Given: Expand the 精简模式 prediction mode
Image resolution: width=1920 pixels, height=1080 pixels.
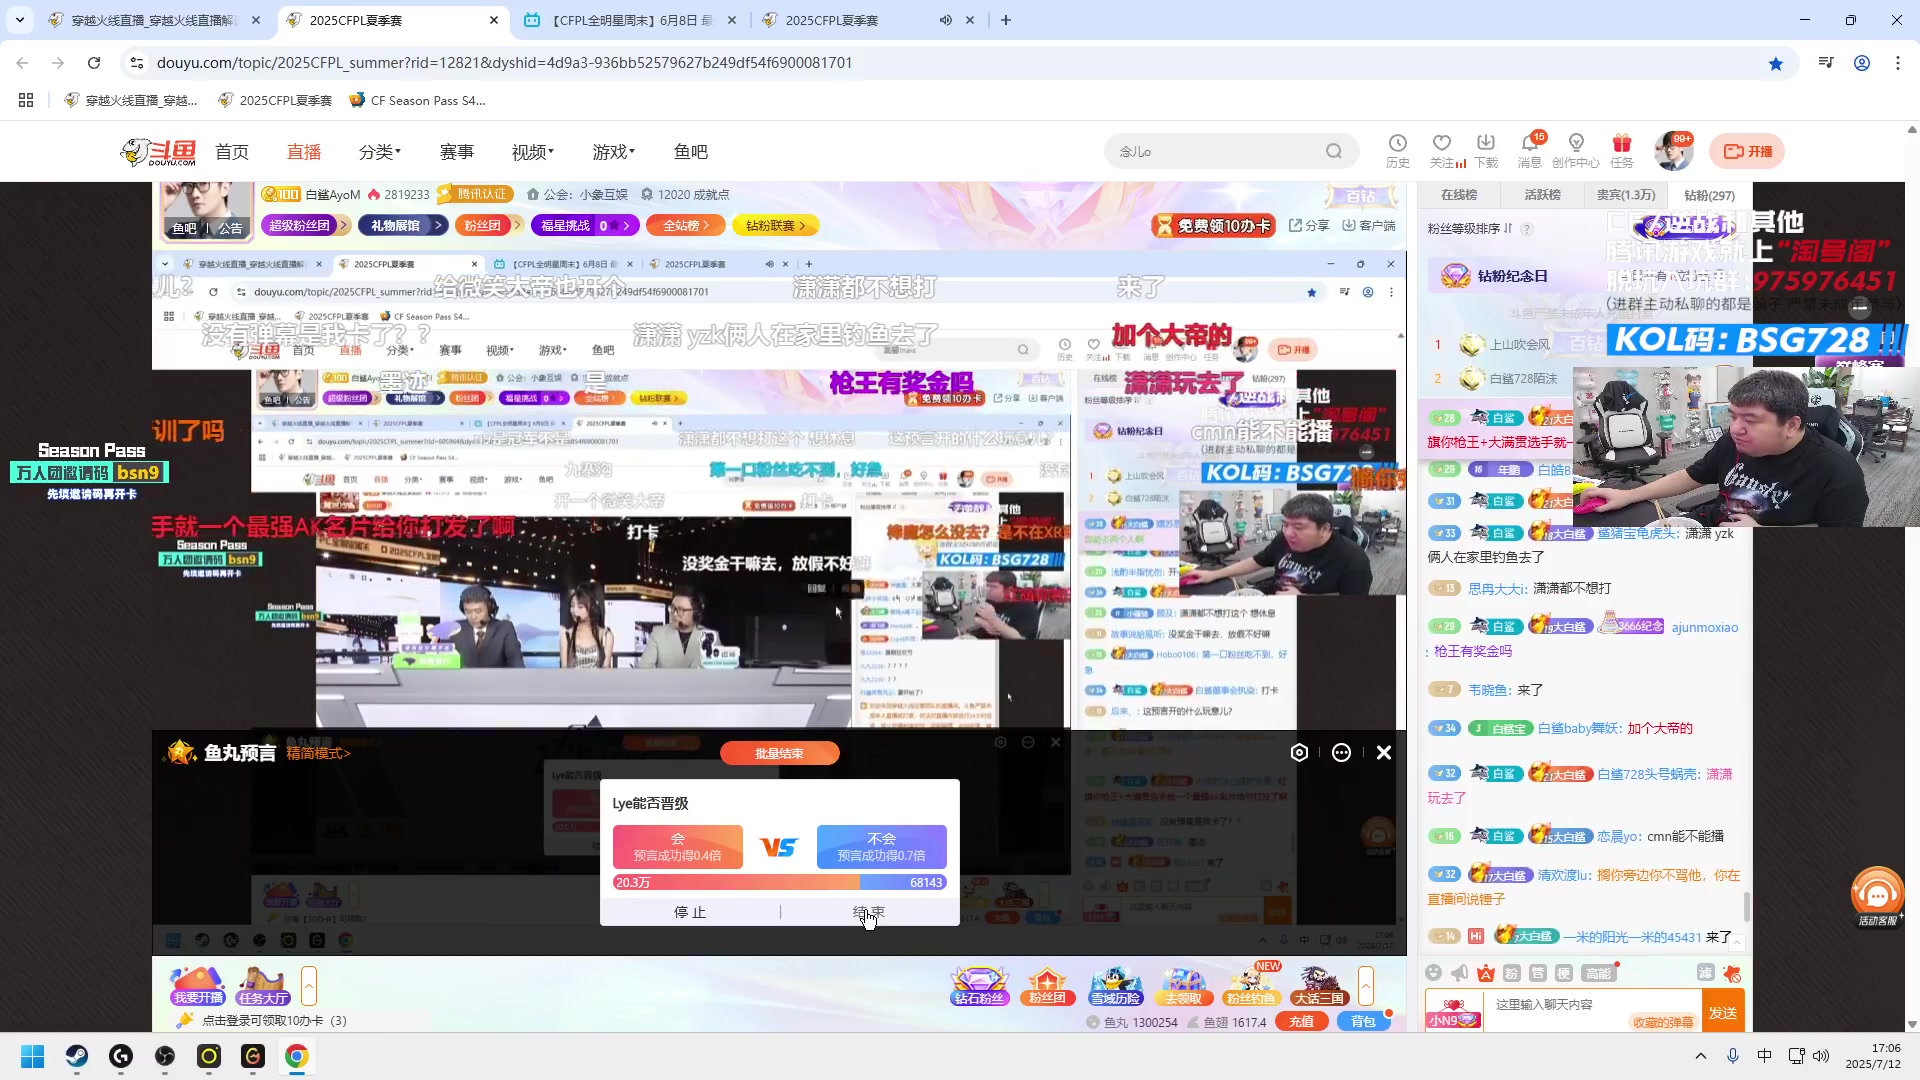Looking at the screenshot, I should coord(318,753).
